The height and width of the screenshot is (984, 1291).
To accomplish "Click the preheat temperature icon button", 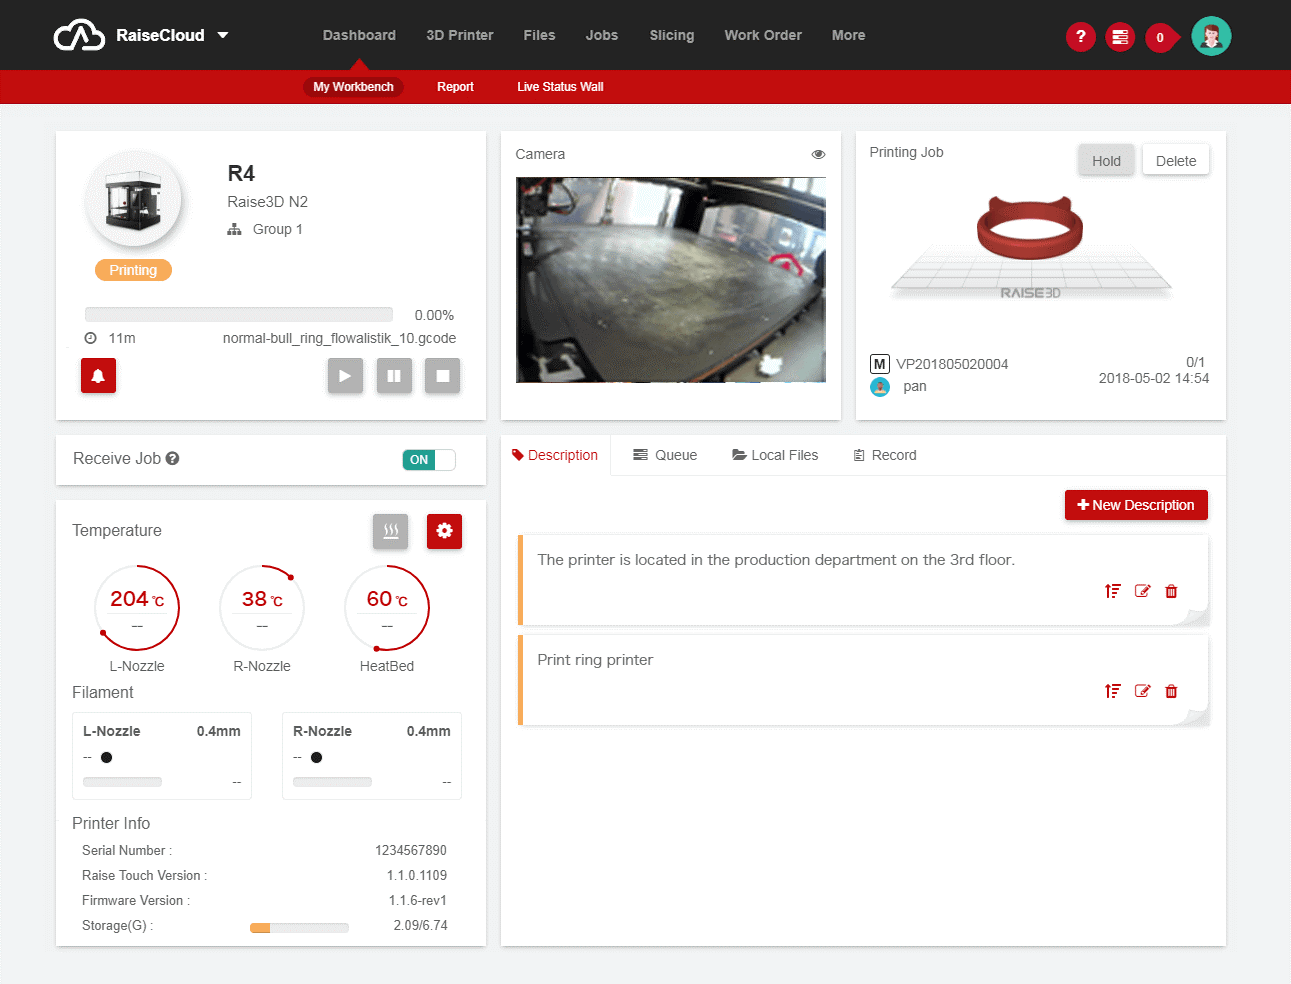I will click(x=391, y=531).
